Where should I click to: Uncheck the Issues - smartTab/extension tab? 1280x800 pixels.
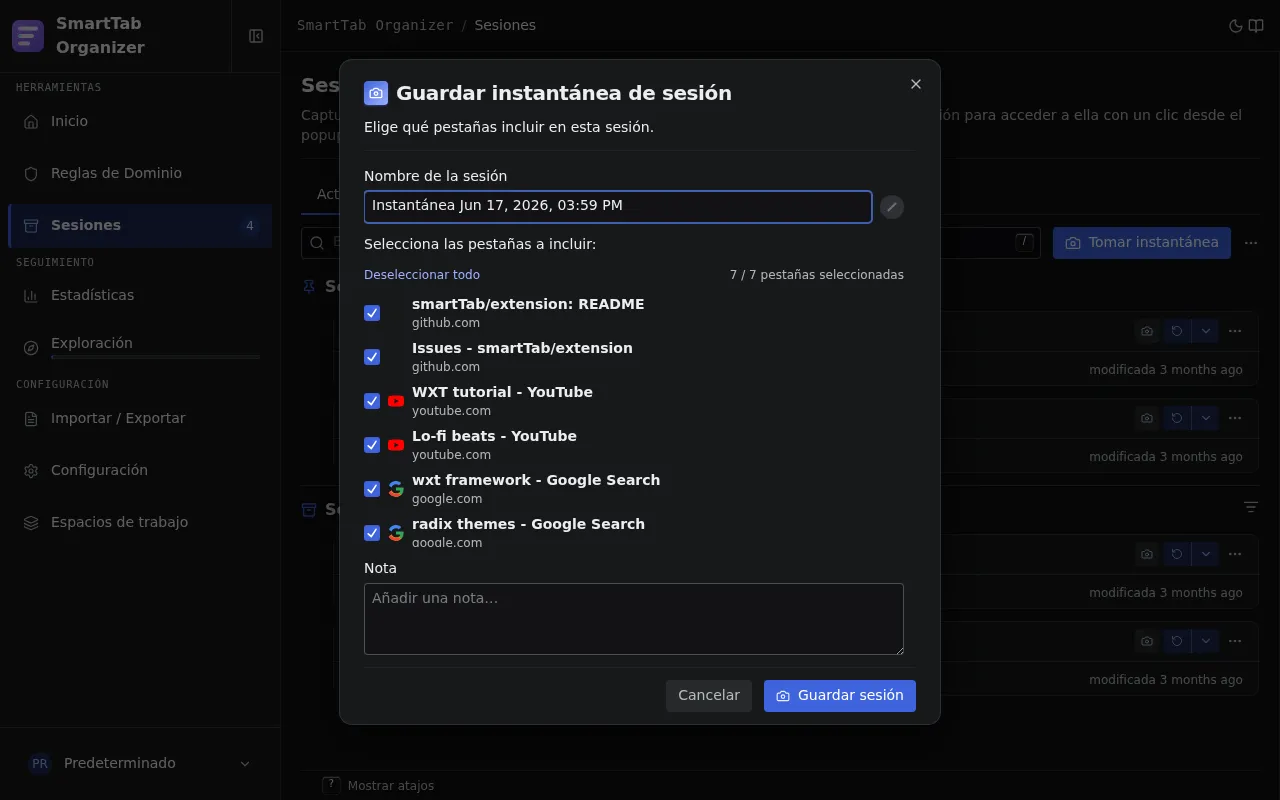coord(372,357)
